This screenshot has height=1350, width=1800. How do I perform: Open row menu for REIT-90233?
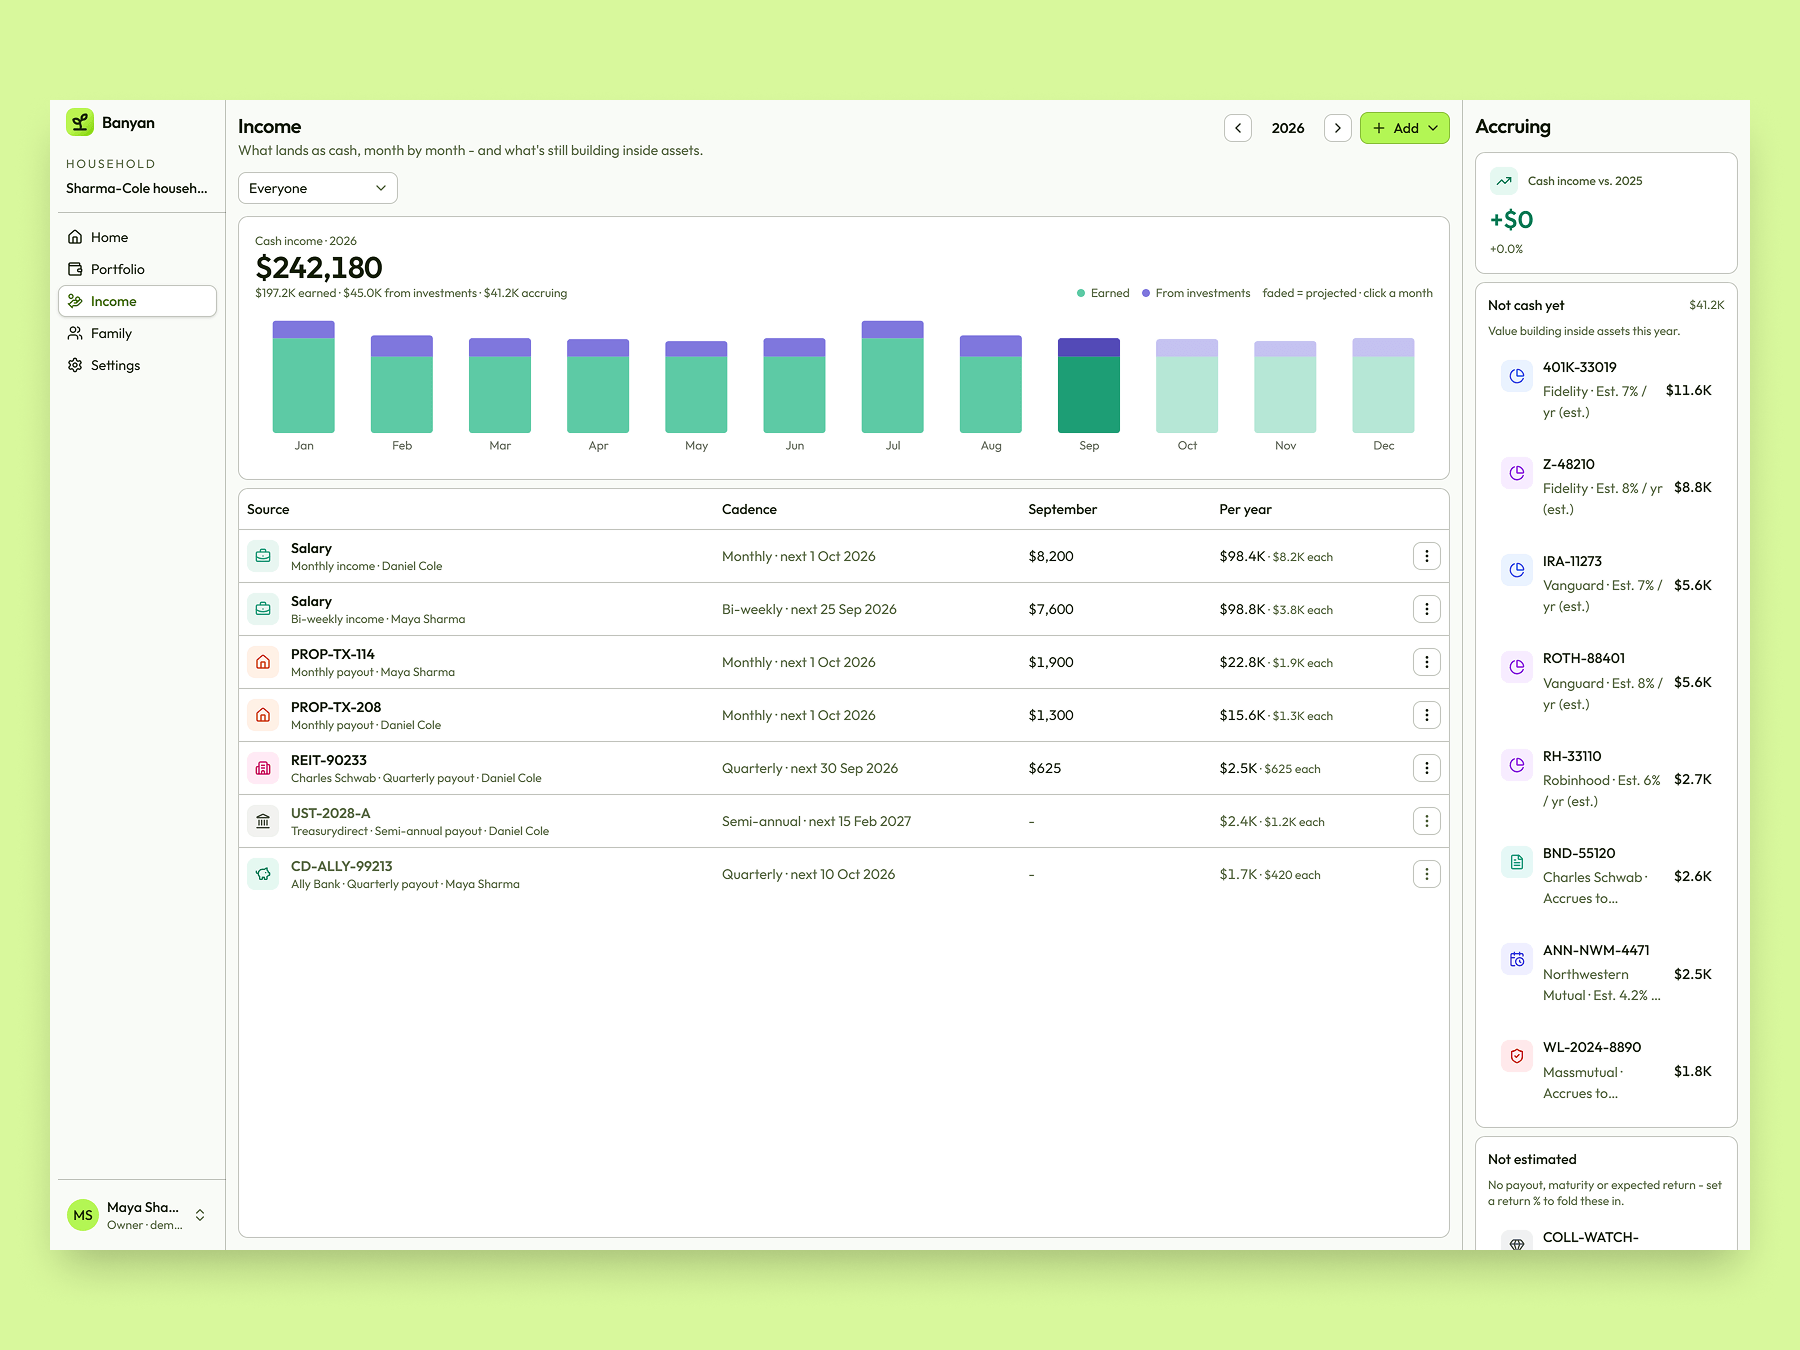pyautogui.click(x=1427, y=768)
